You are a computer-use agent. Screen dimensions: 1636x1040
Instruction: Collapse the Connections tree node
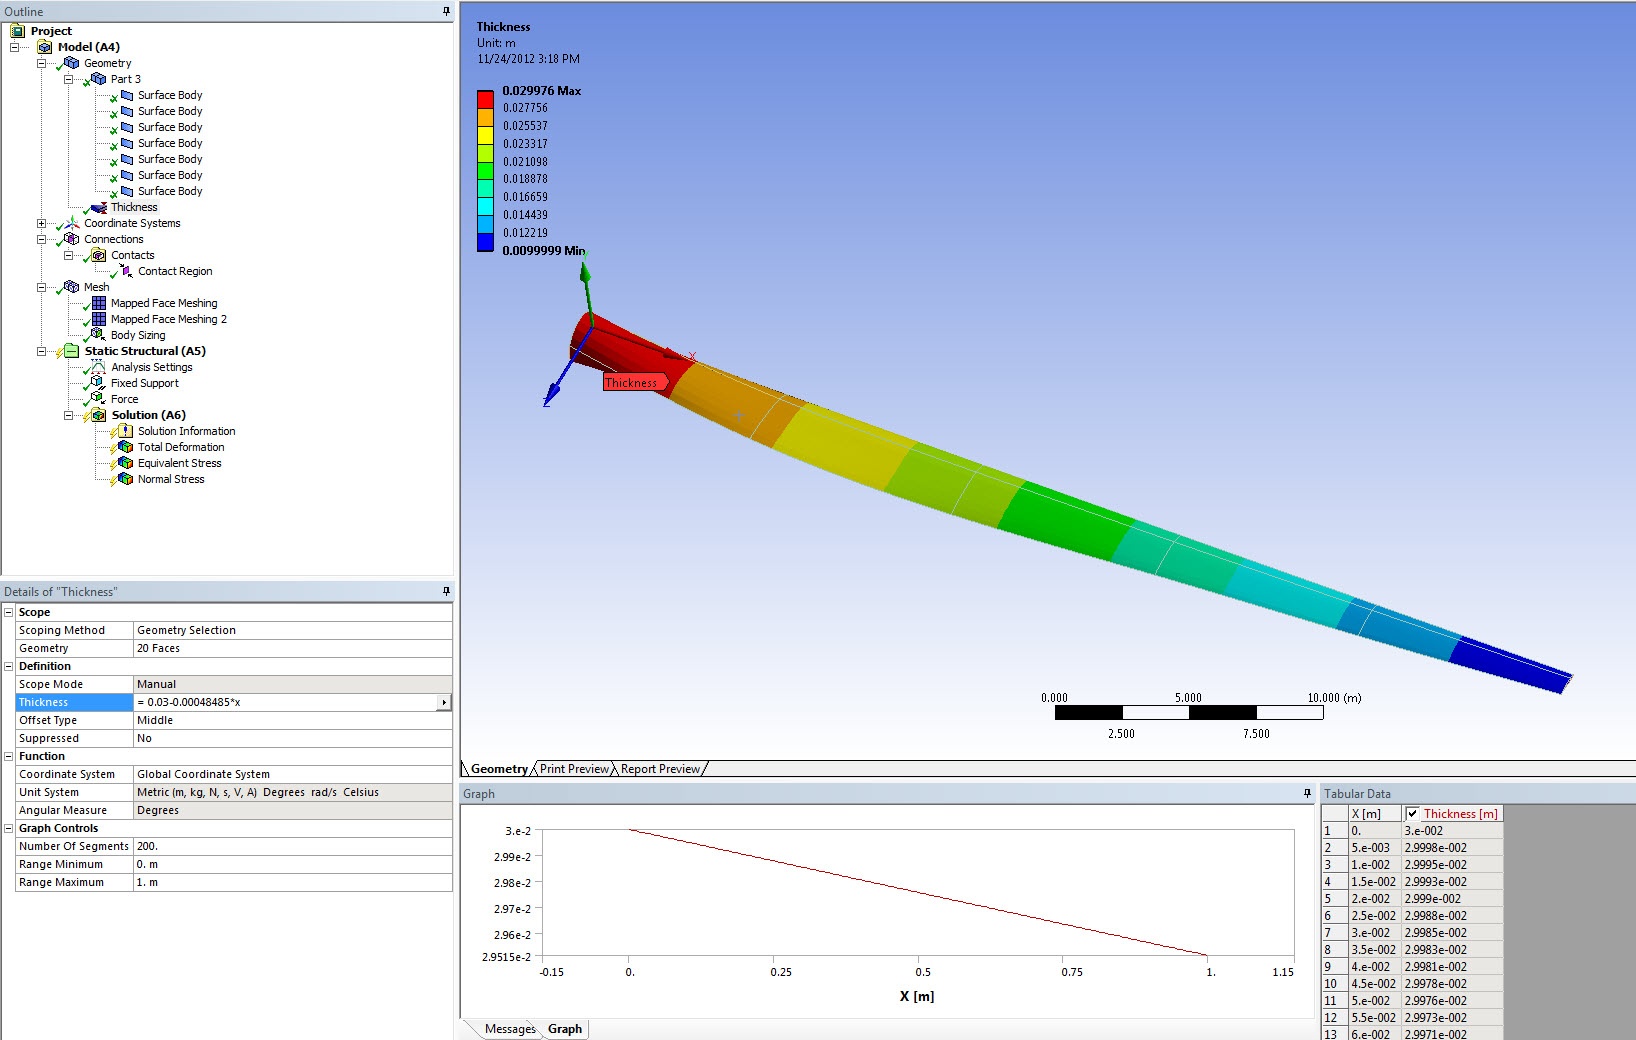[41, 239]
